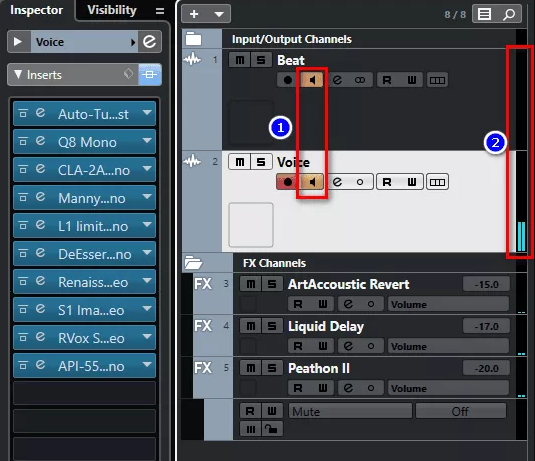Click the add track plus button

point(194,14)
